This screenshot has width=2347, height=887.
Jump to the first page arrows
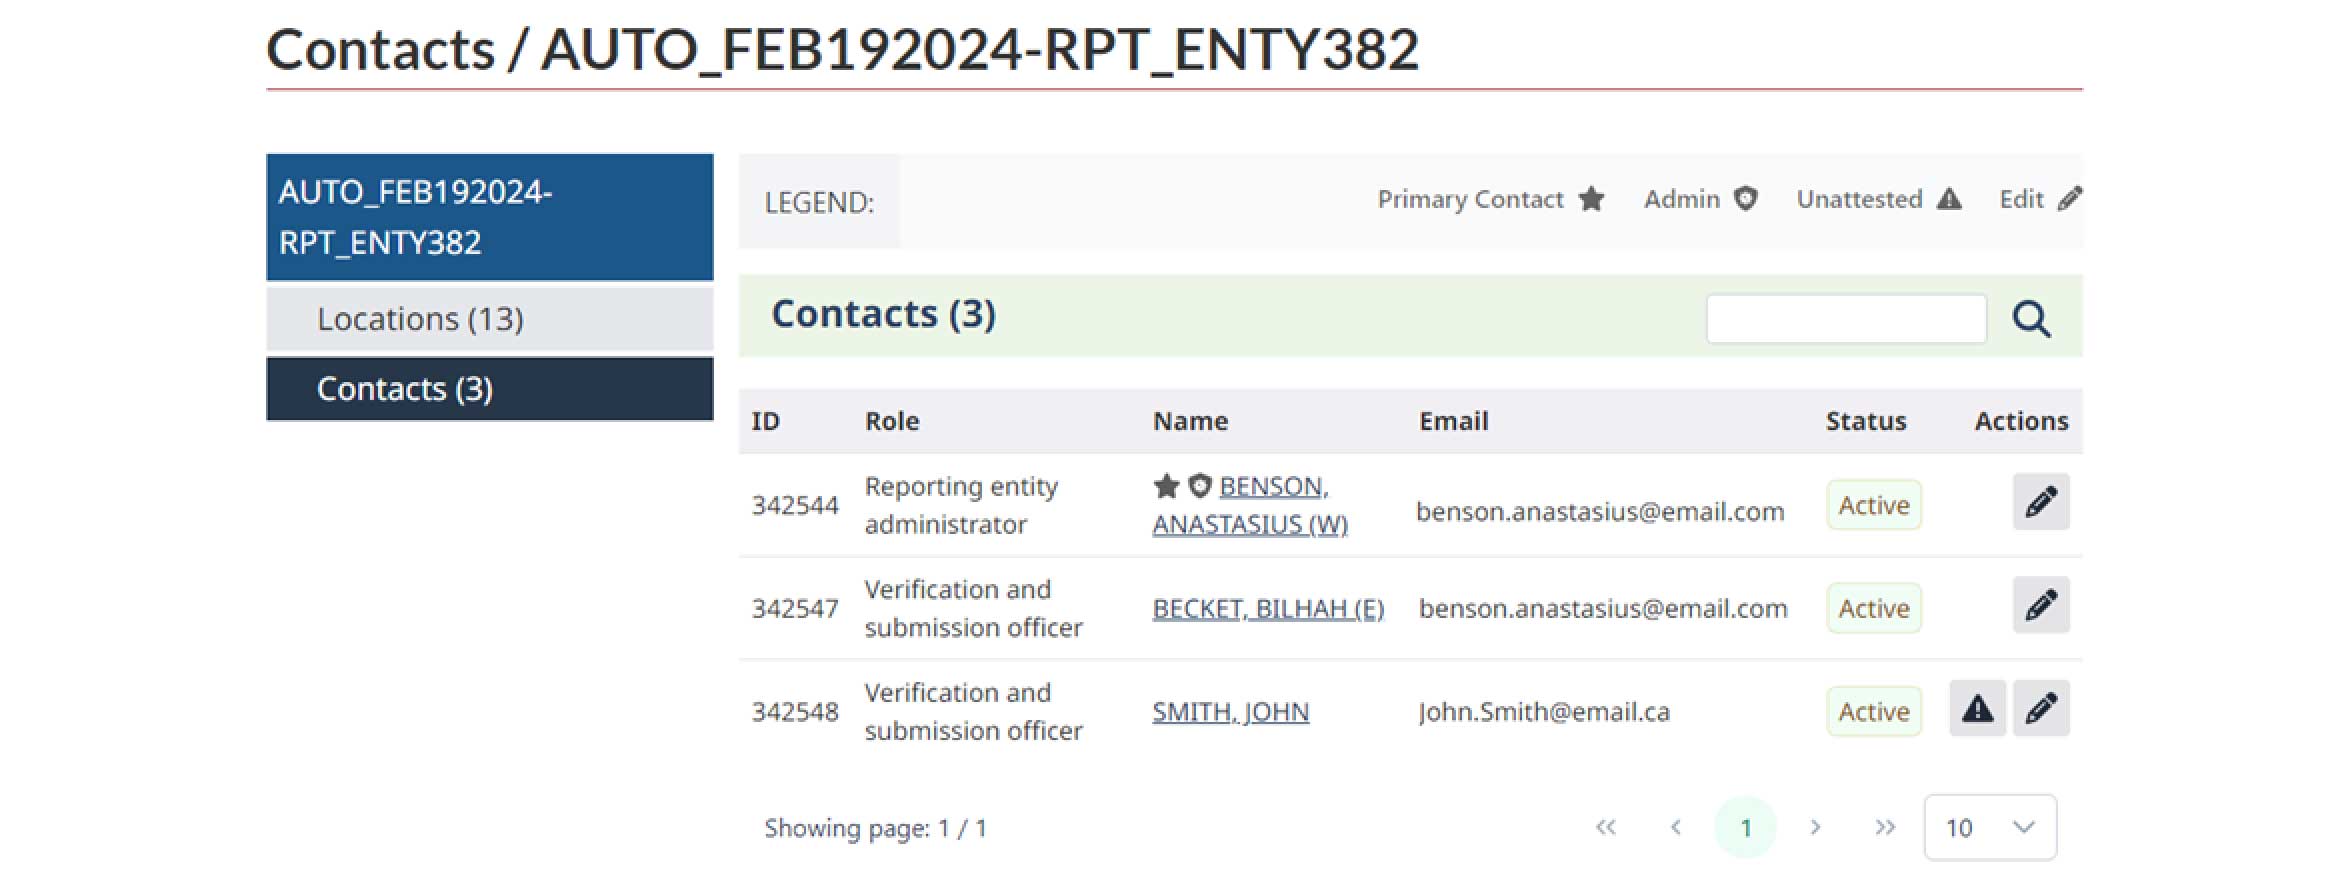[x=1606, y=827]
